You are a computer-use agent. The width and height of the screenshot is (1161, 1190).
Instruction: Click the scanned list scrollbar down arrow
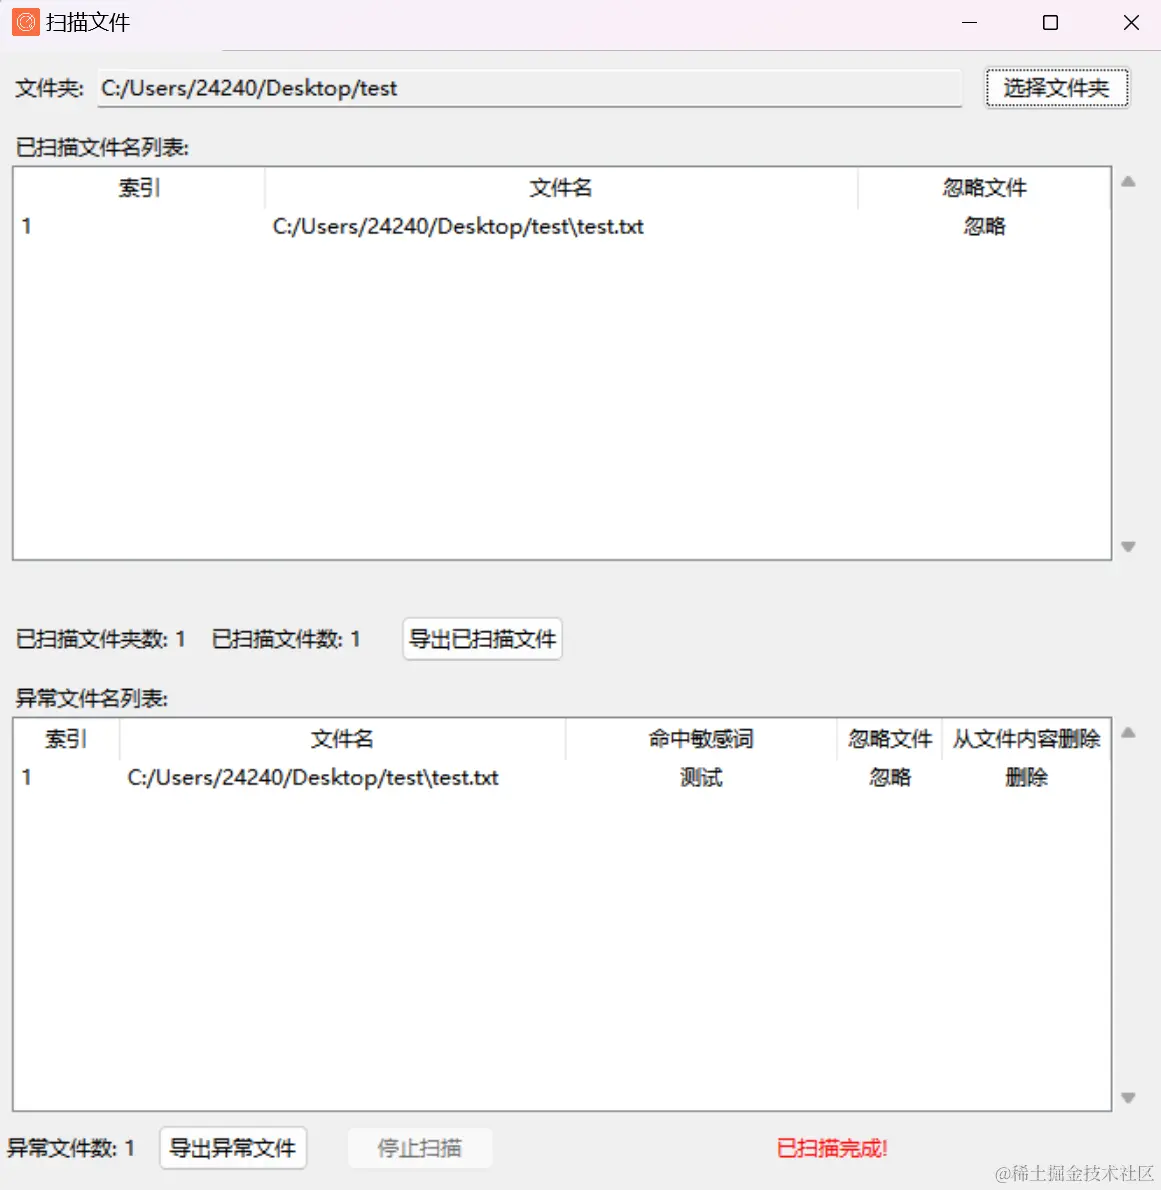pos(1128,546)
